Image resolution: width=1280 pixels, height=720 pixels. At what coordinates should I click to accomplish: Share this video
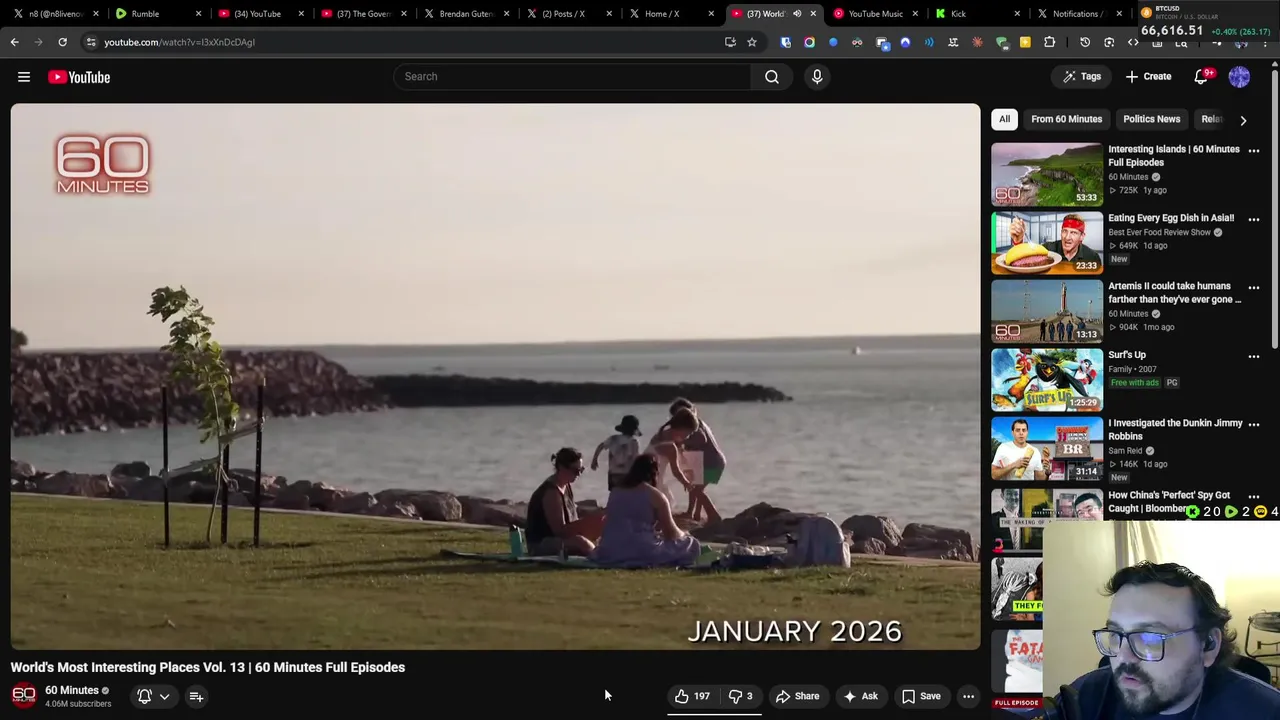pyautogui.click(x=797, y=696)
